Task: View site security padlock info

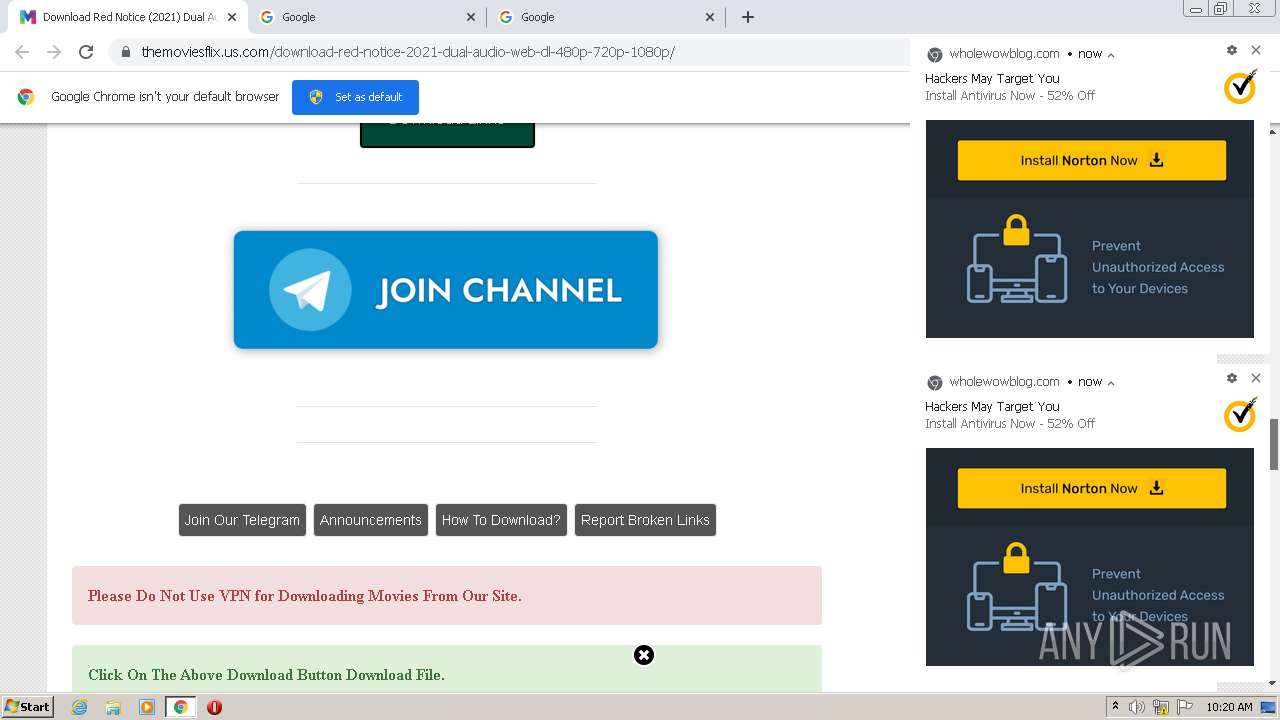Action: tap(125, 52)
